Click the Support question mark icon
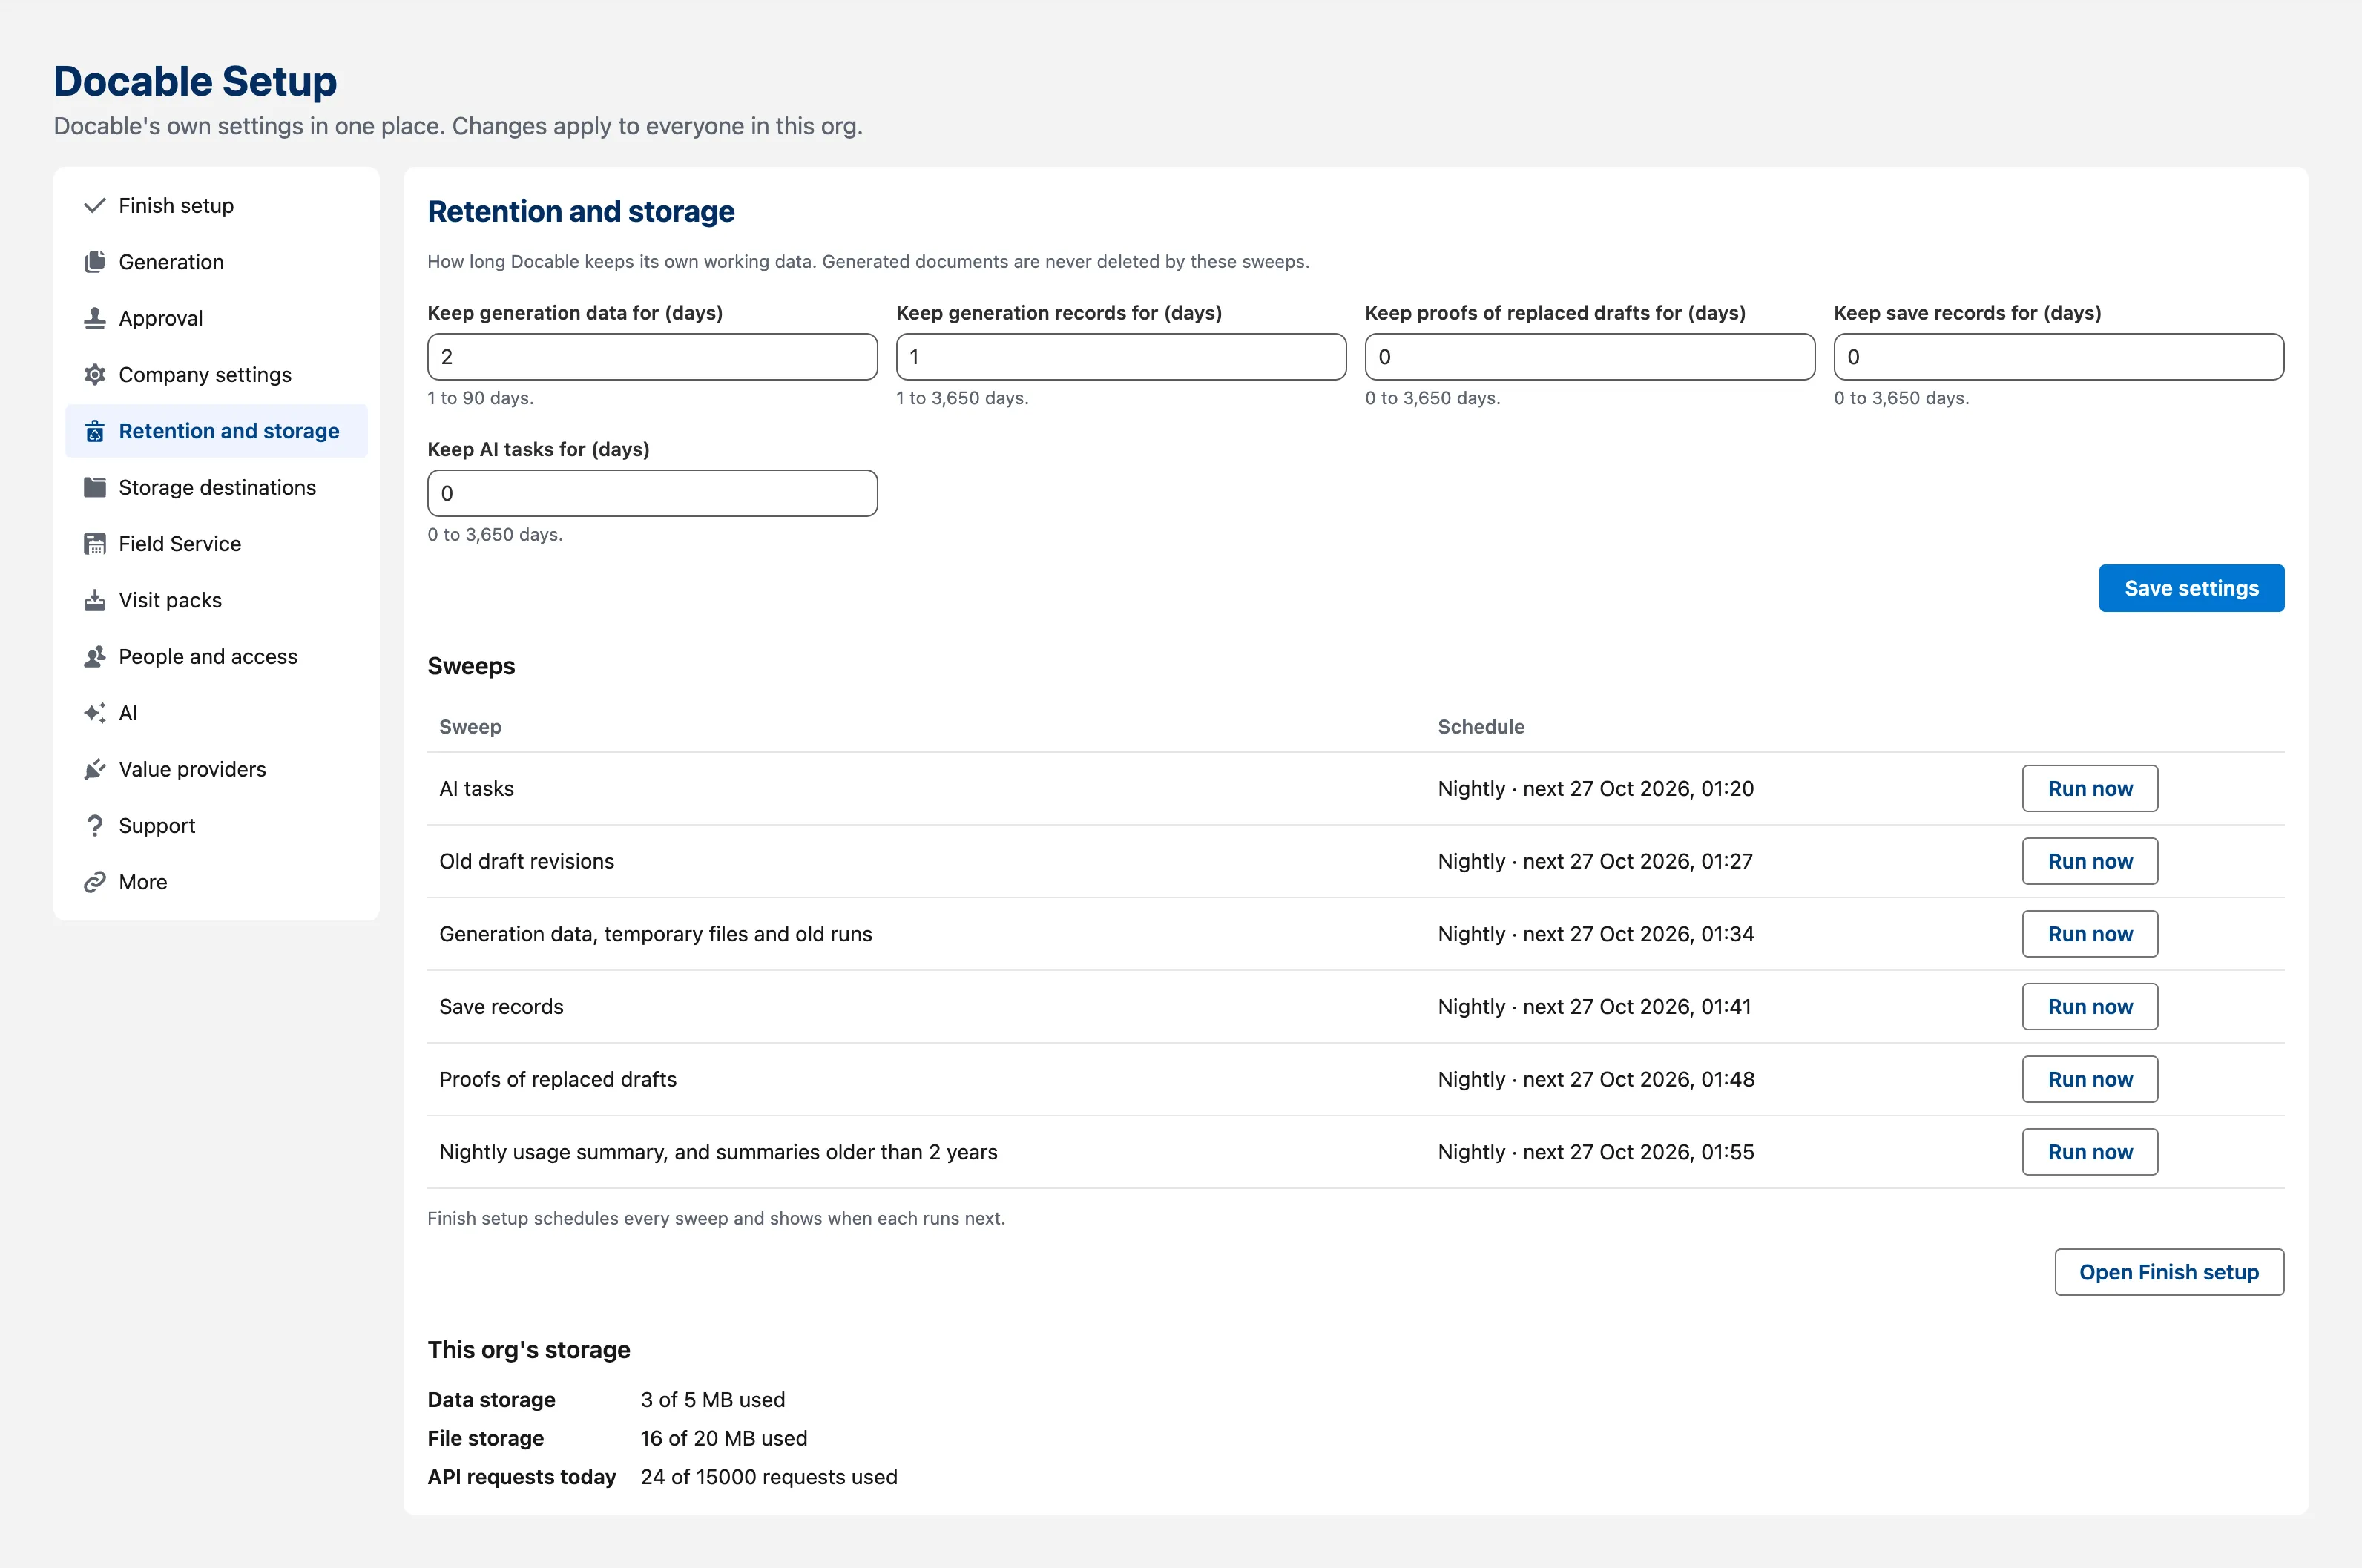 pyautogui.click(x=95, y=826)
